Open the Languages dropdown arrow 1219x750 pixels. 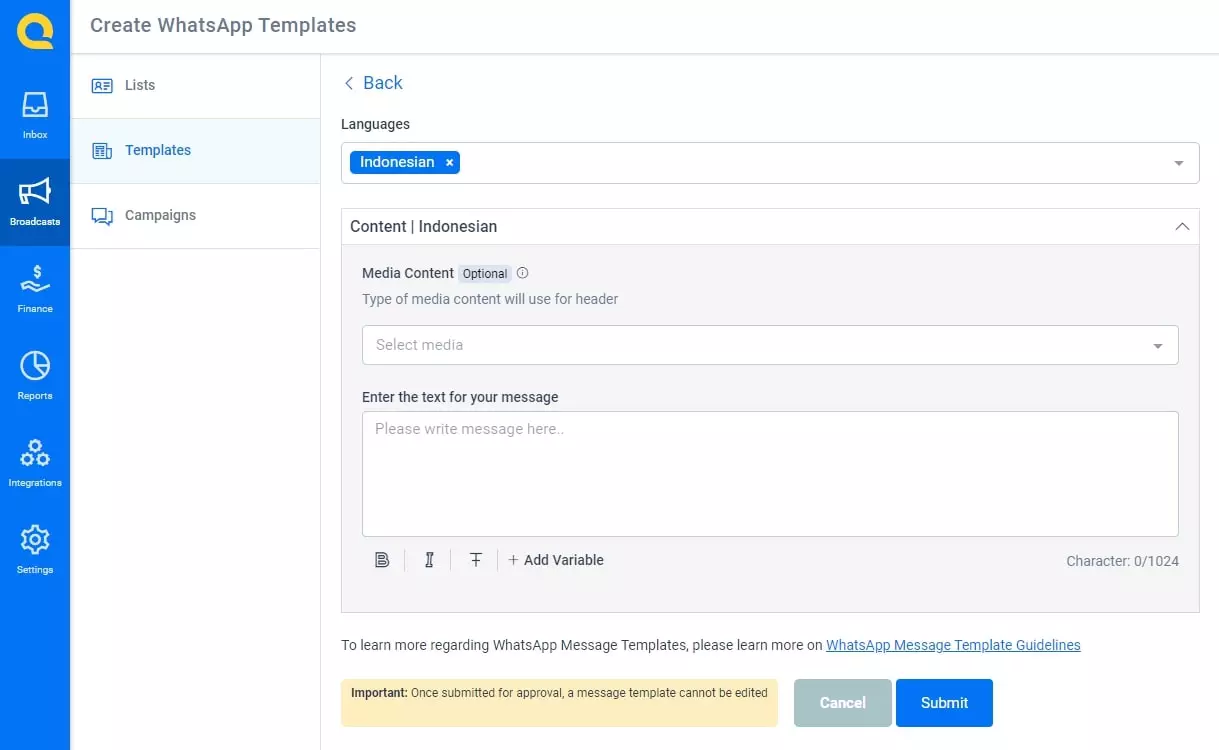1179,163
